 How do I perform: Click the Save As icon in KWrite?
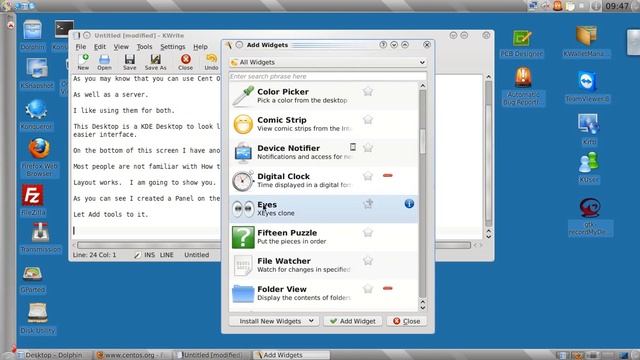coord(156,62)
